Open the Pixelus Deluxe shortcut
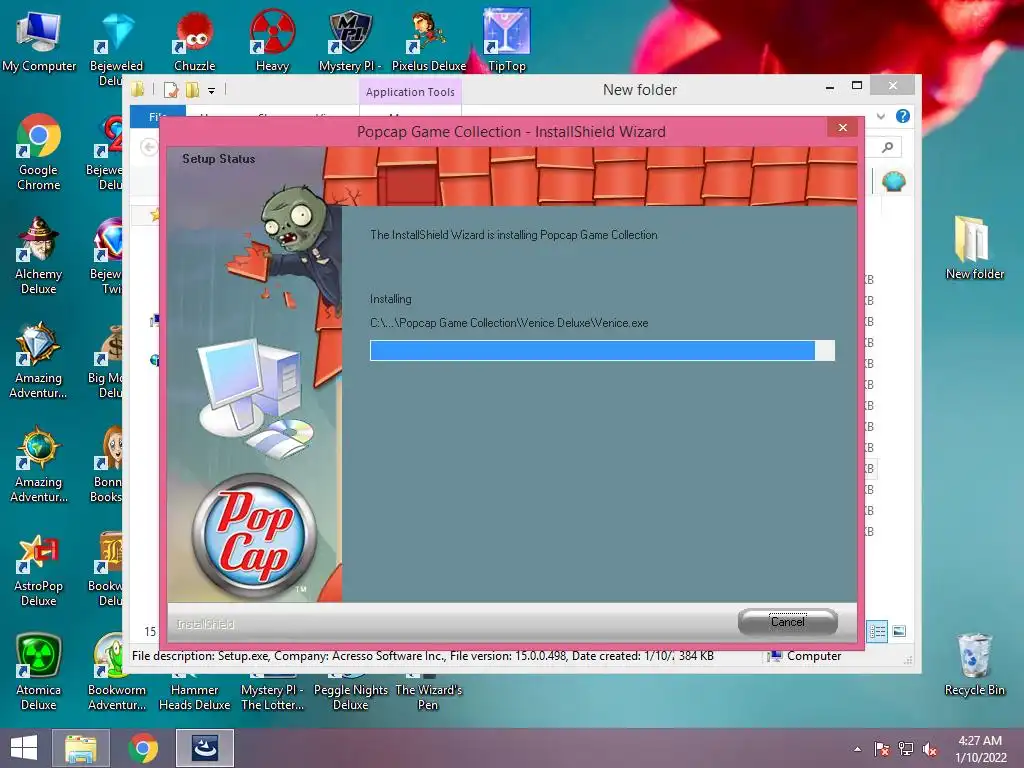This screenshot has height=768, width=1024. (428, 40)
